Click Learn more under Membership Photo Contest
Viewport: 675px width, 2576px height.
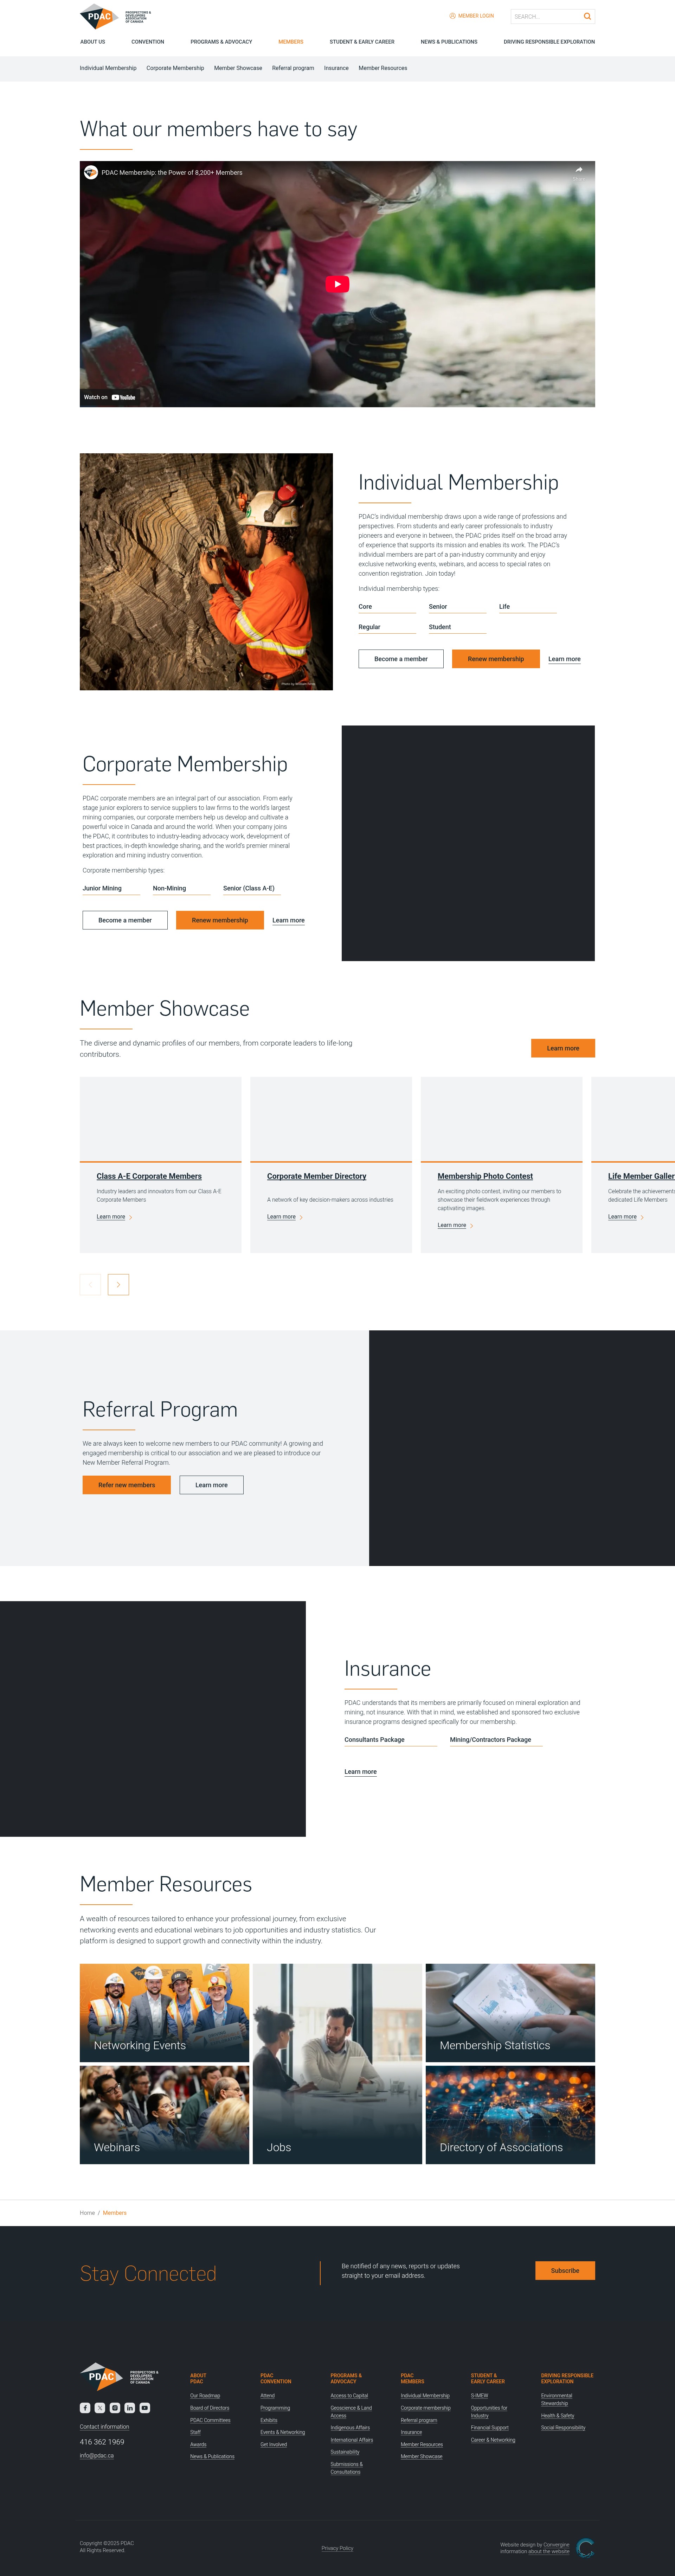click(x=452, y=1225)
